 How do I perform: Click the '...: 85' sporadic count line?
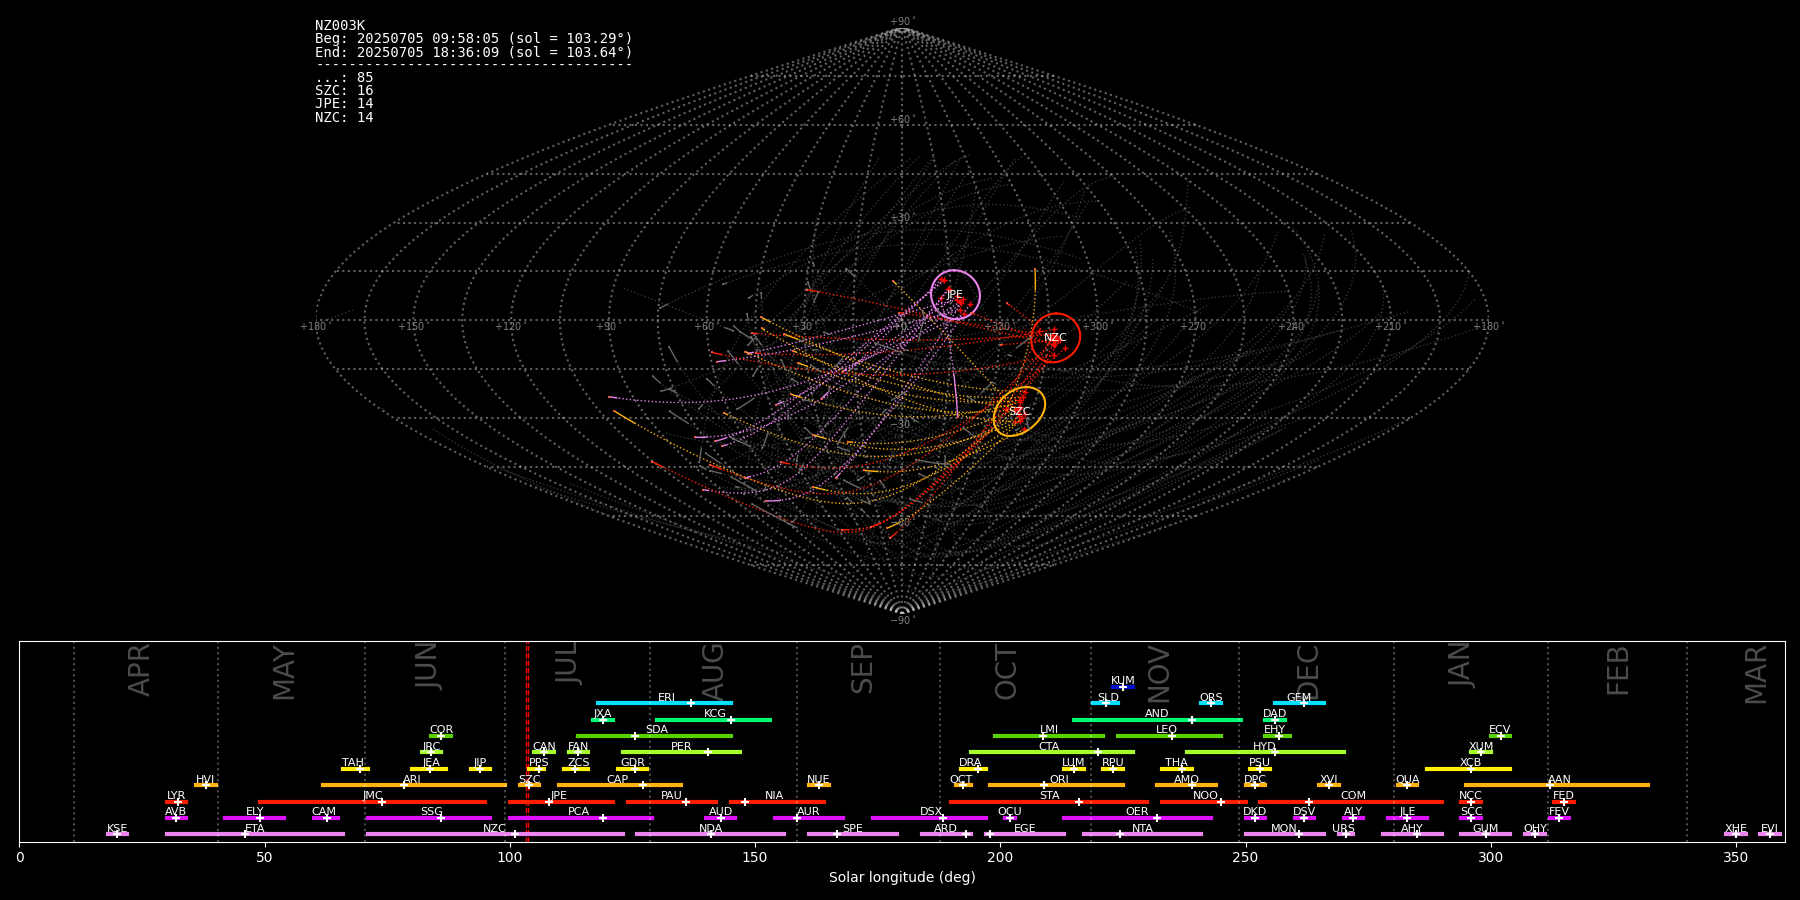click(344, 78)
